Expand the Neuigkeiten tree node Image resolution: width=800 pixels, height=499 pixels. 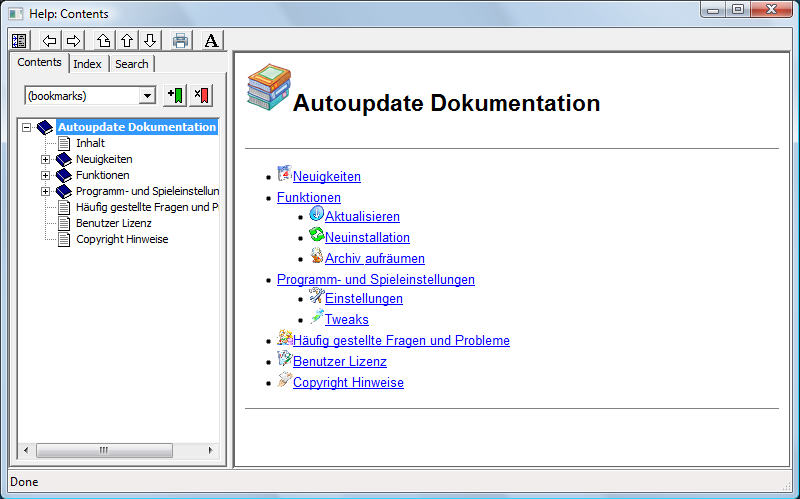click(45, 159)
